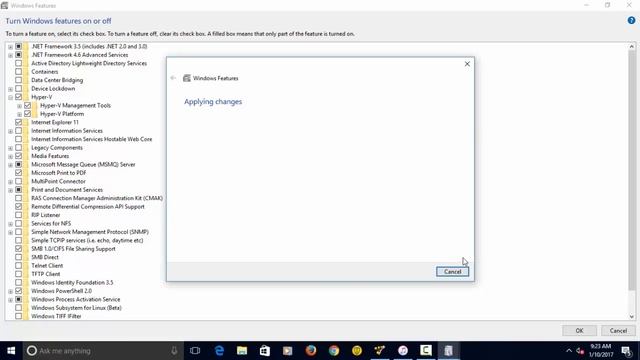
Task: Select Microsoft Print to PDF row
Action: coord(58,173)
